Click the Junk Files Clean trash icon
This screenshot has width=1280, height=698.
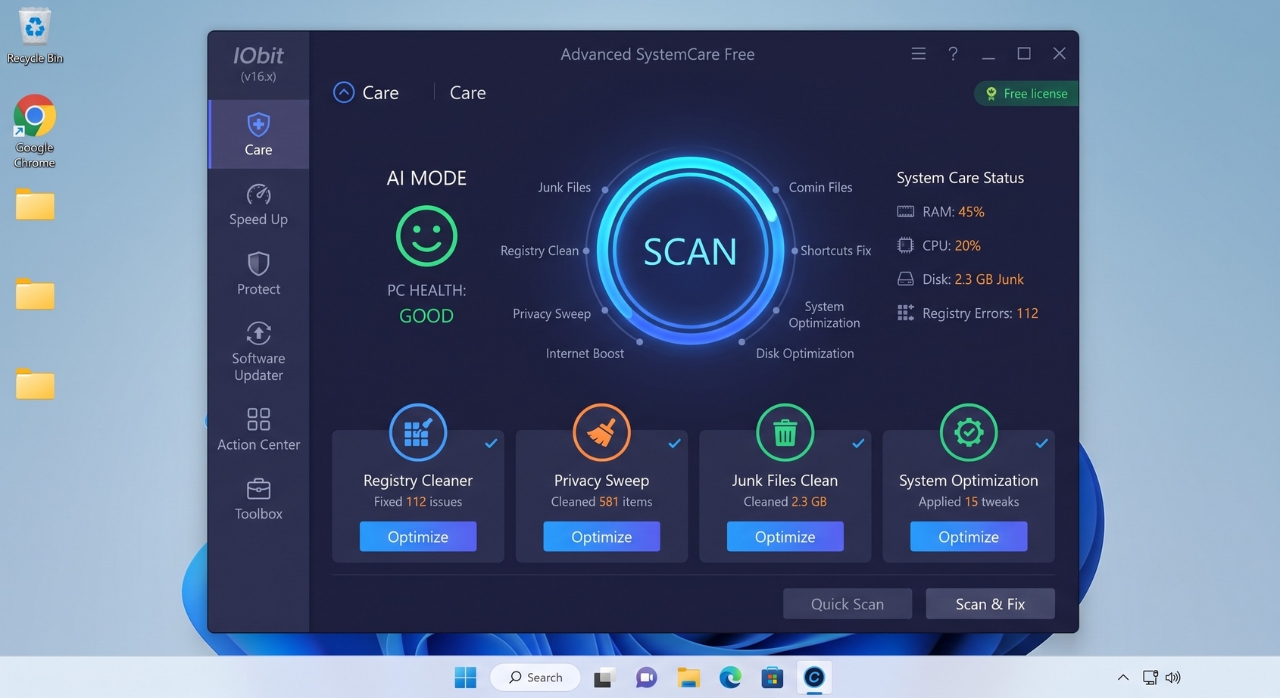[785, 432]
